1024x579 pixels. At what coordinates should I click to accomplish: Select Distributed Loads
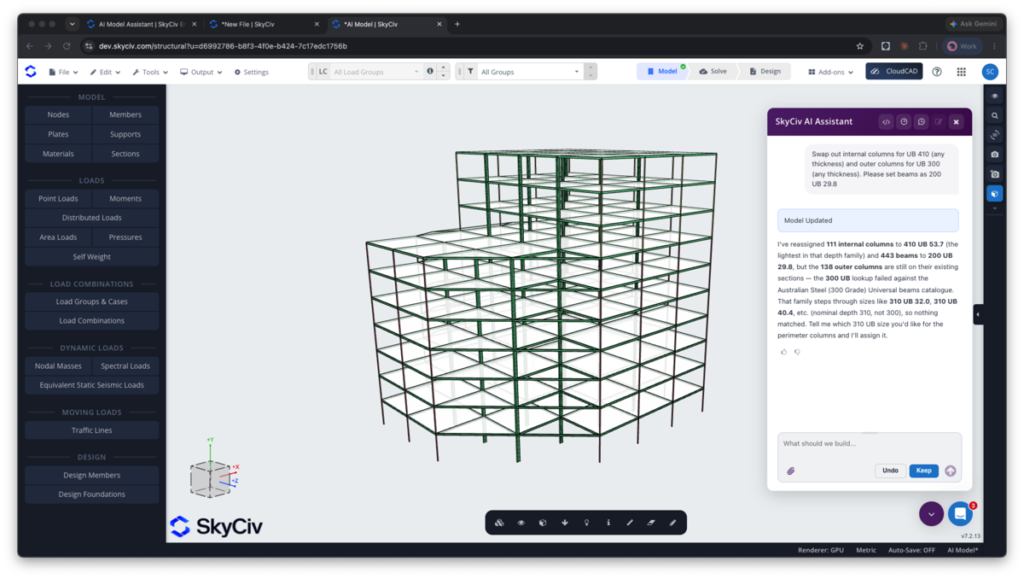click(x=92, y=217)
